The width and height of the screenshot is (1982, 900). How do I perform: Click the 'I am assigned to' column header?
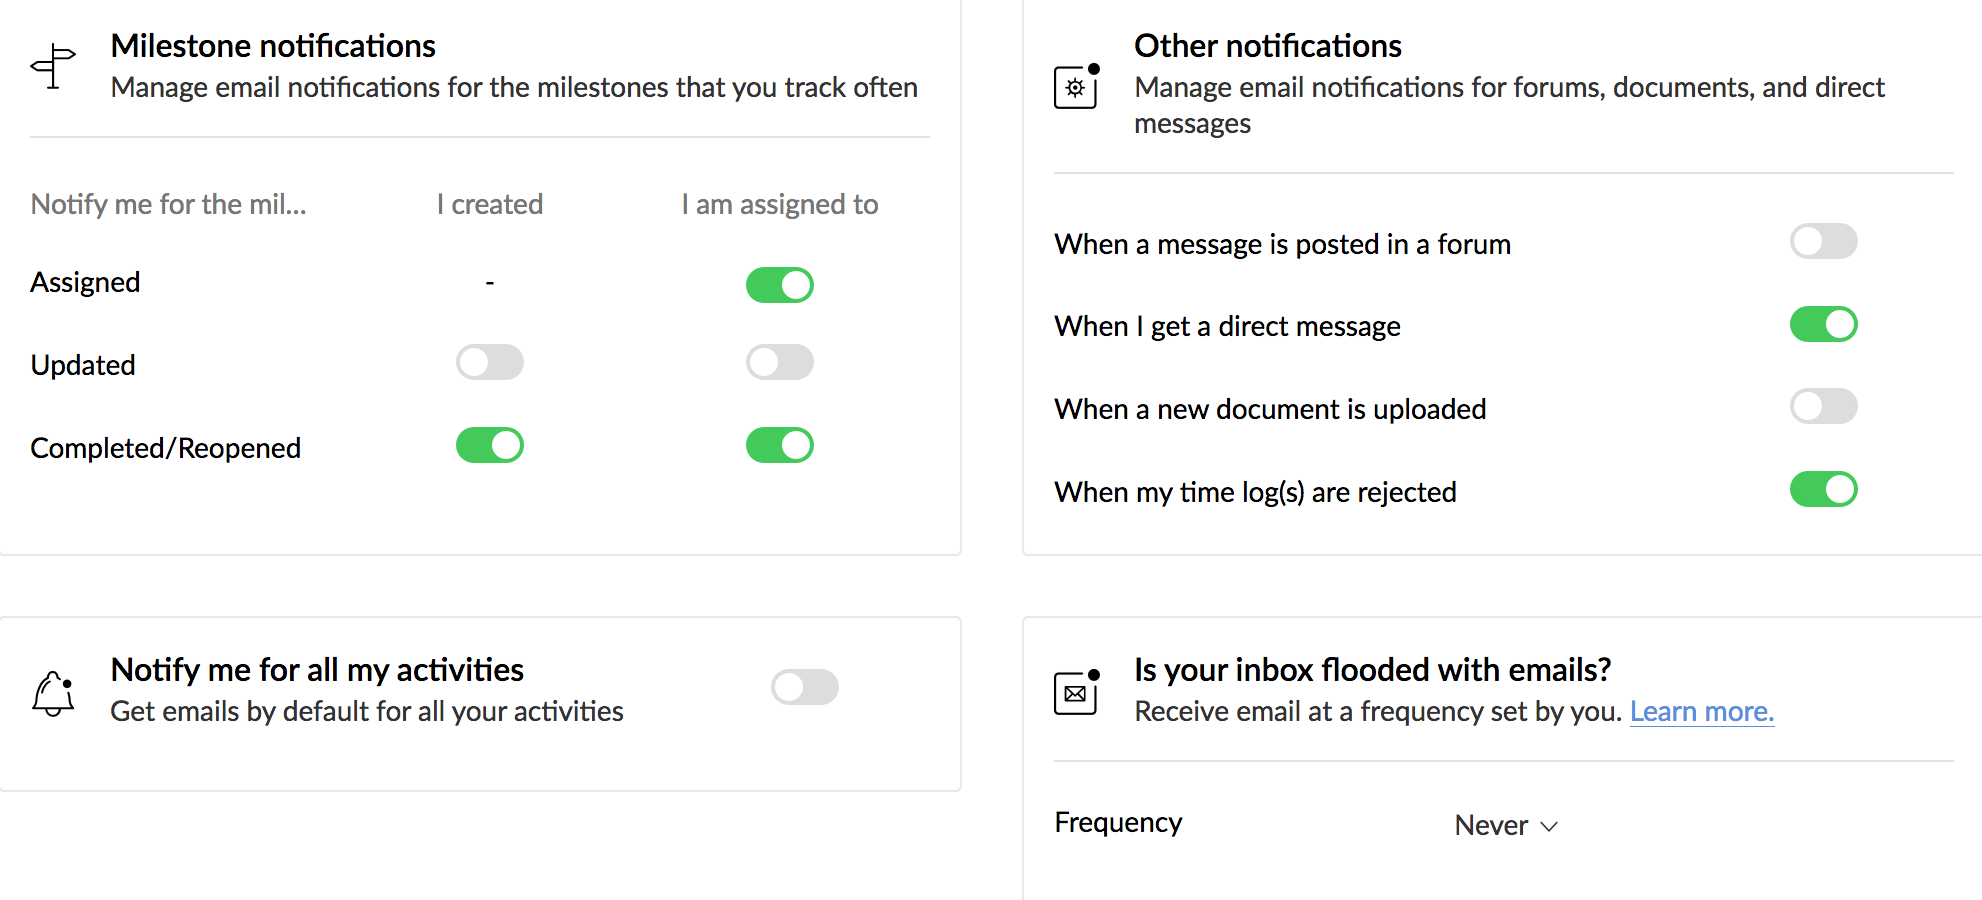(780, 204)
